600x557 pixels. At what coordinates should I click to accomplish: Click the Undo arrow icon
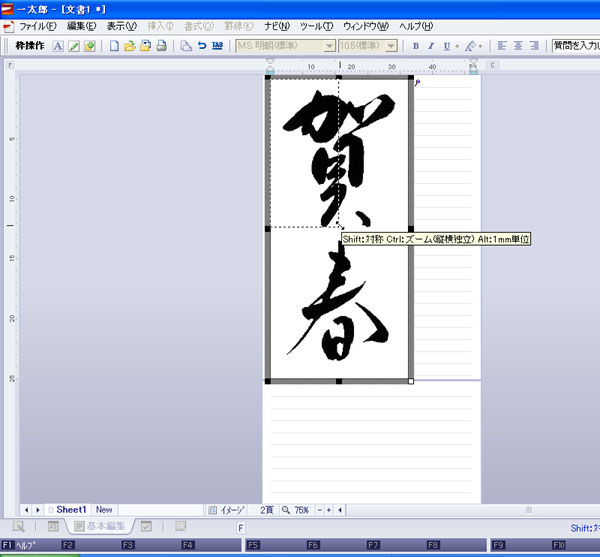pyautogui.click(x=203, y=46)
